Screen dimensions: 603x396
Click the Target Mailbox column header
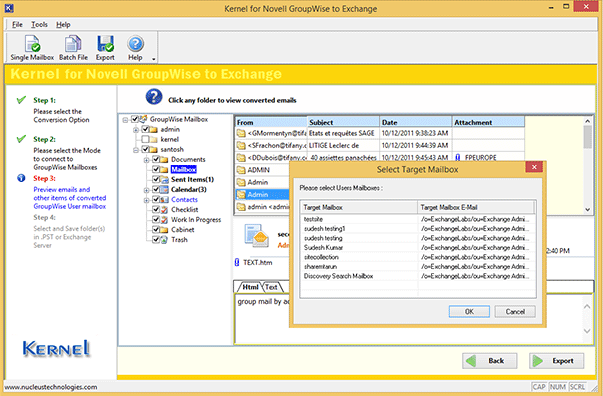(359, 207)
